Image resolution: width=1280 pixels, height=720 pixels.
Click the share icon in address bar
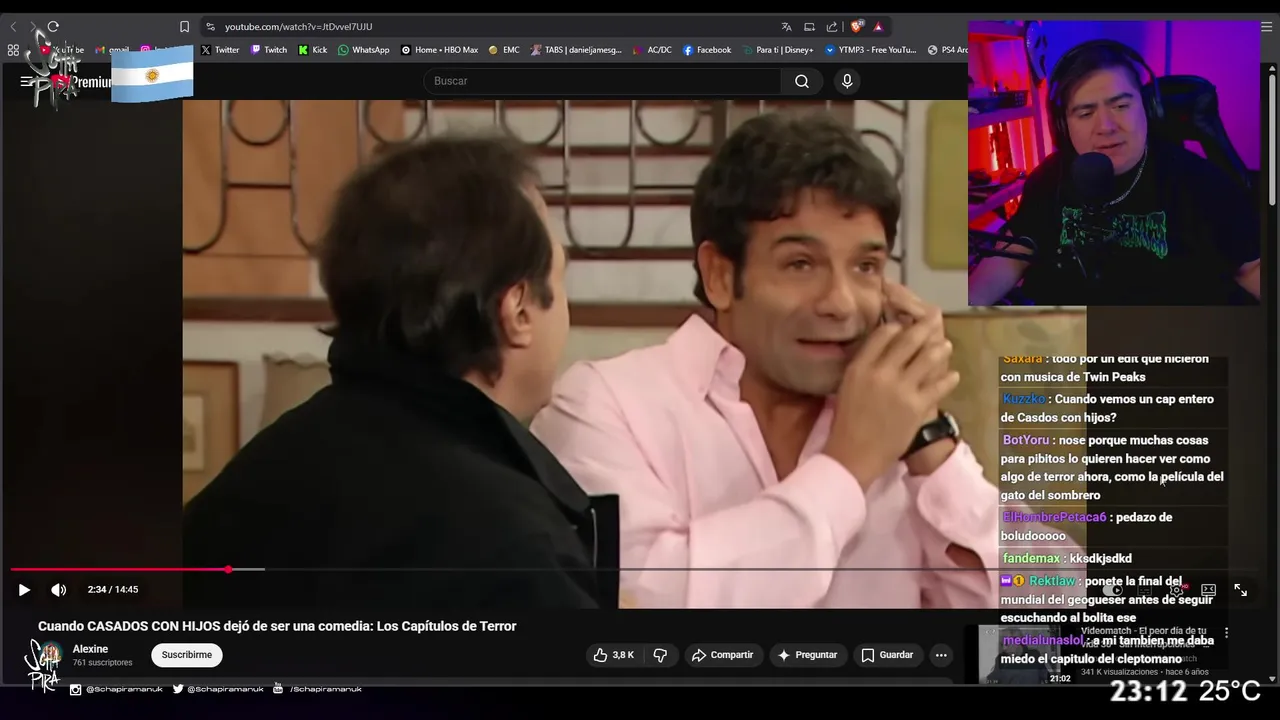tap(832, 27)
